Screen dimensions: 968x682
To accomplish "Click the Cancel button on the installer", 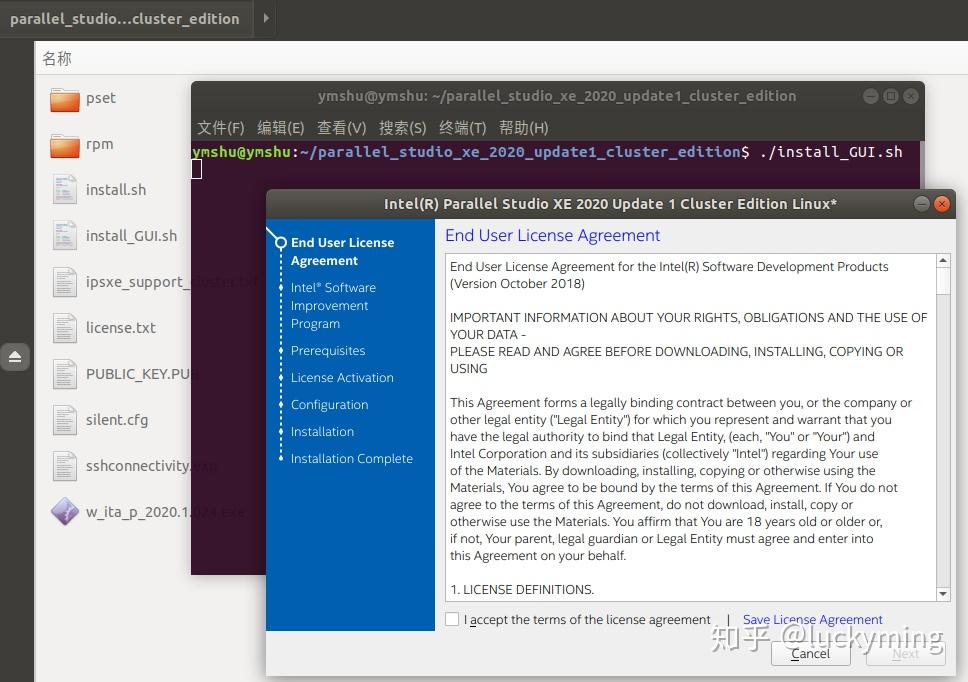I will tap(810, 654).
